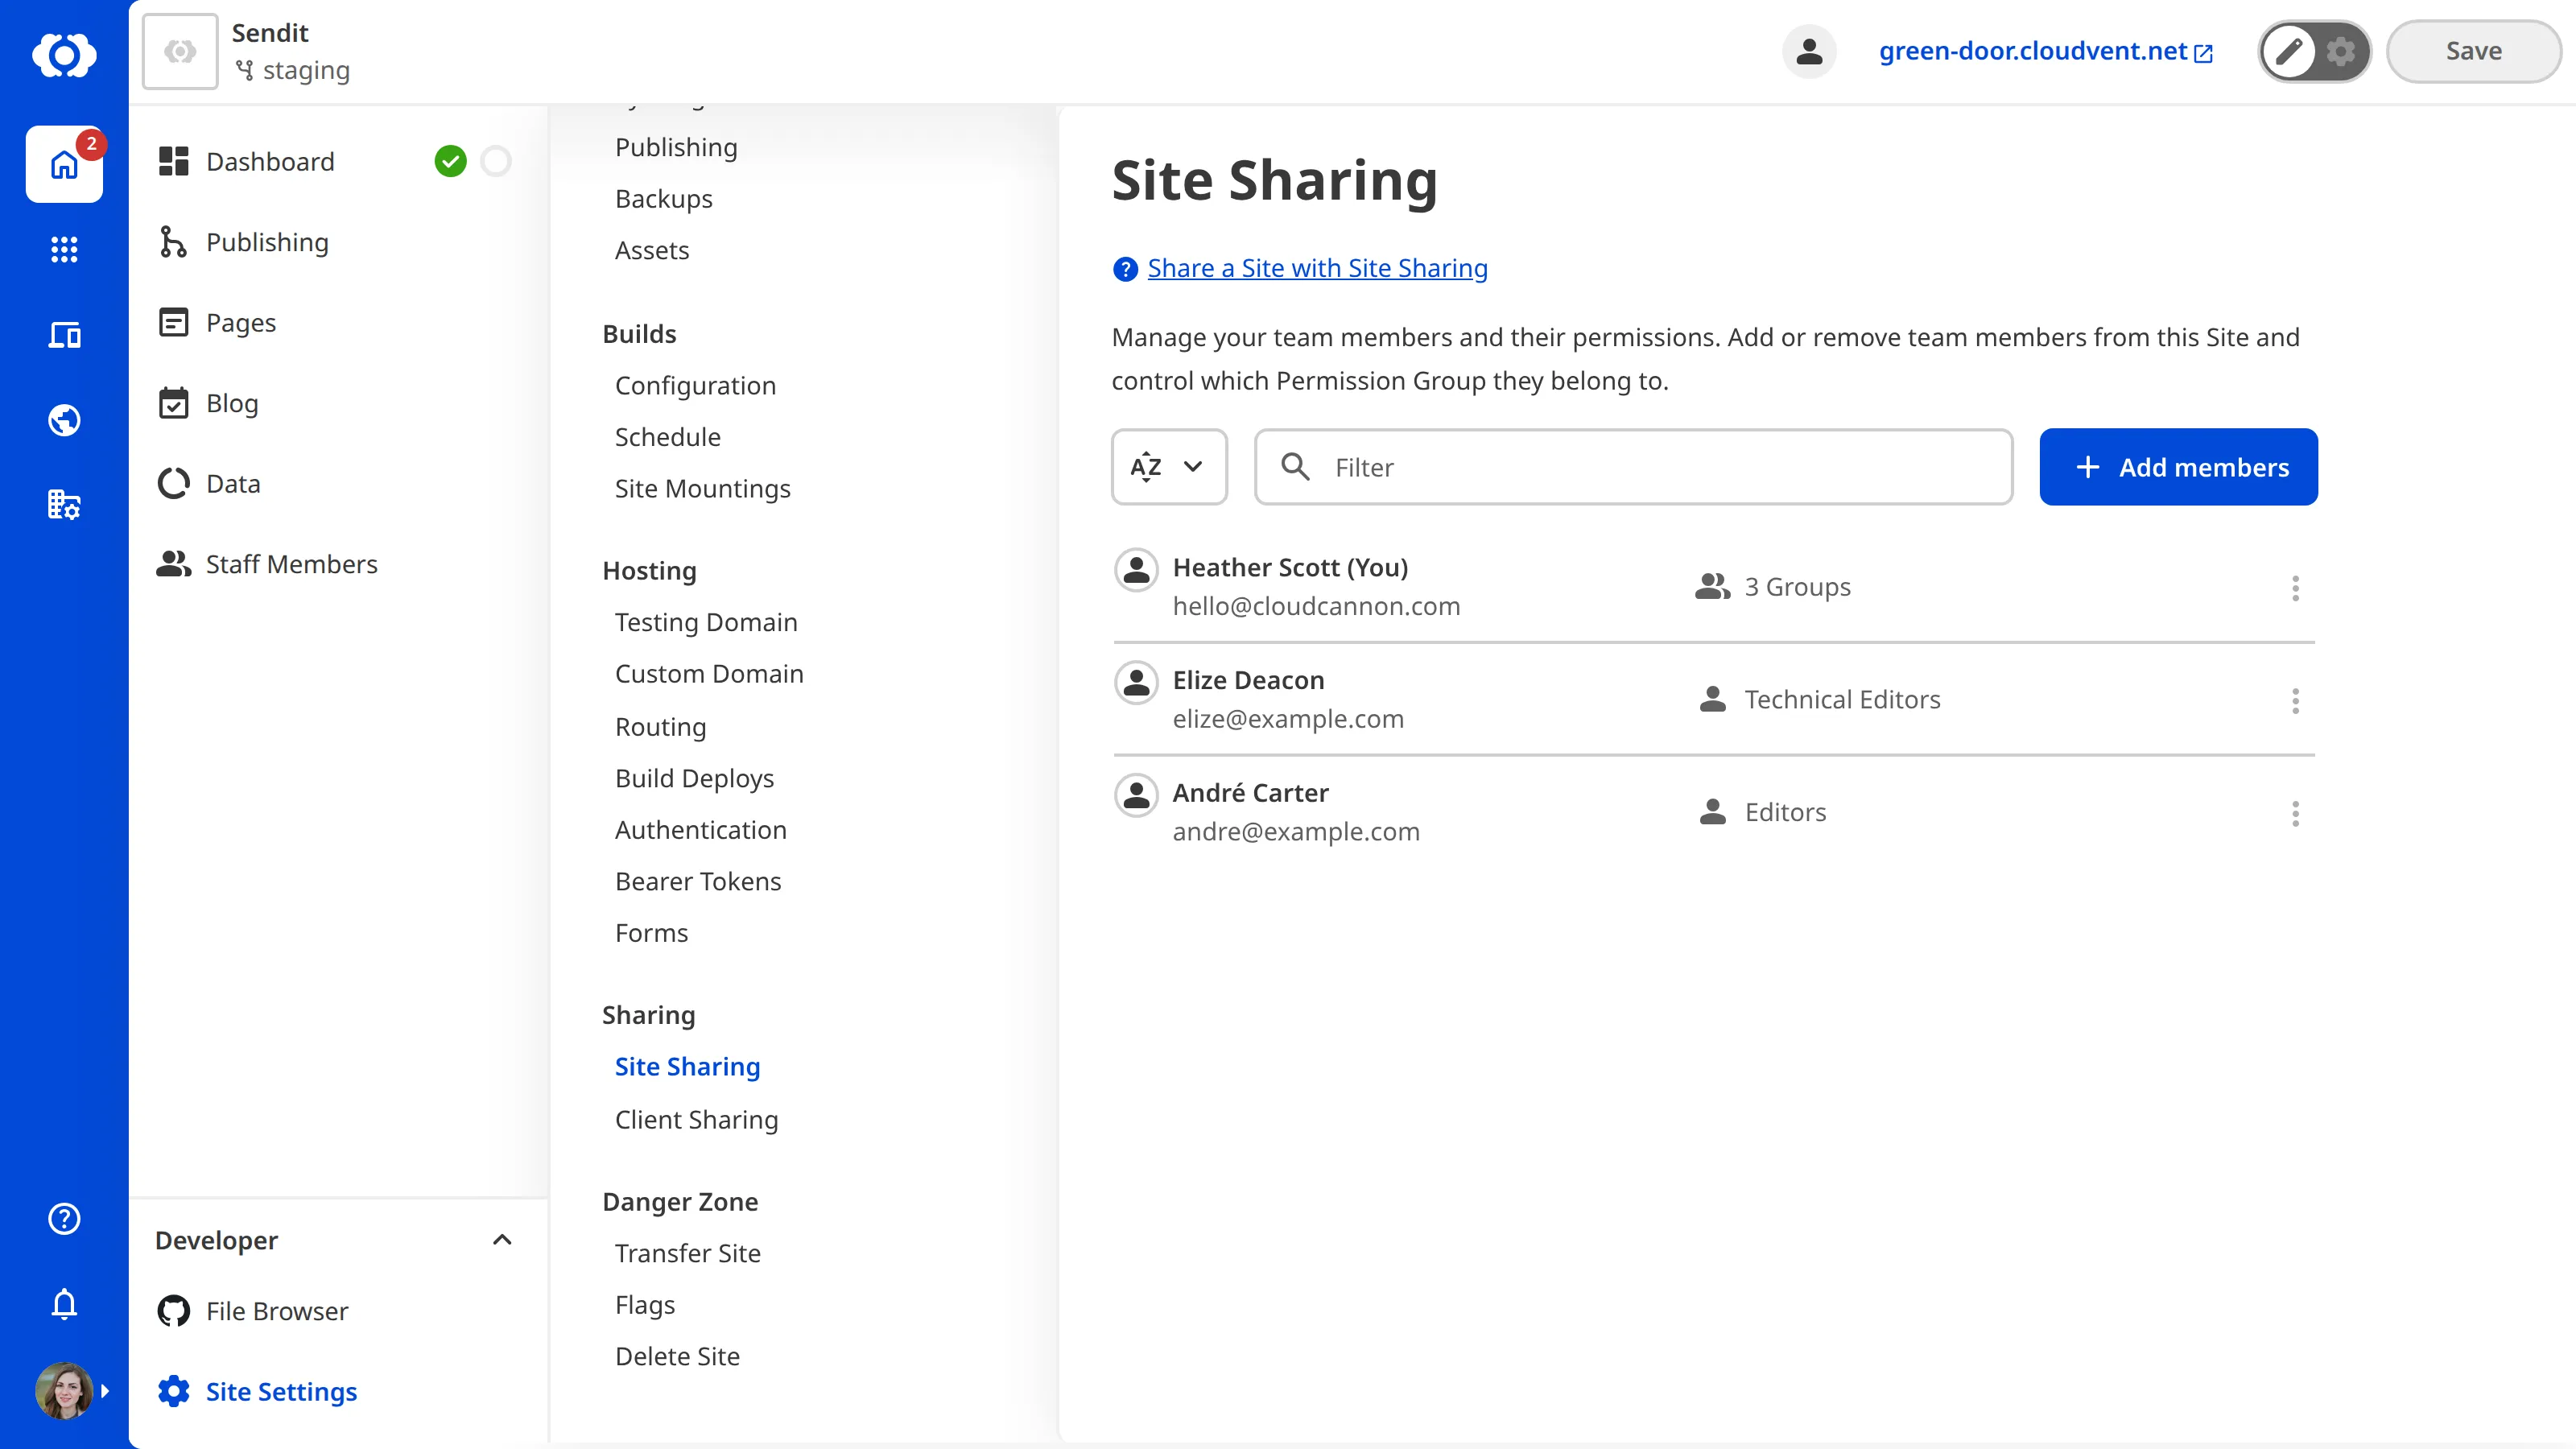The width and height of the screenshot is (2576, 1449).
Task: Open Schedule settings
Action: tap(667, 437)
